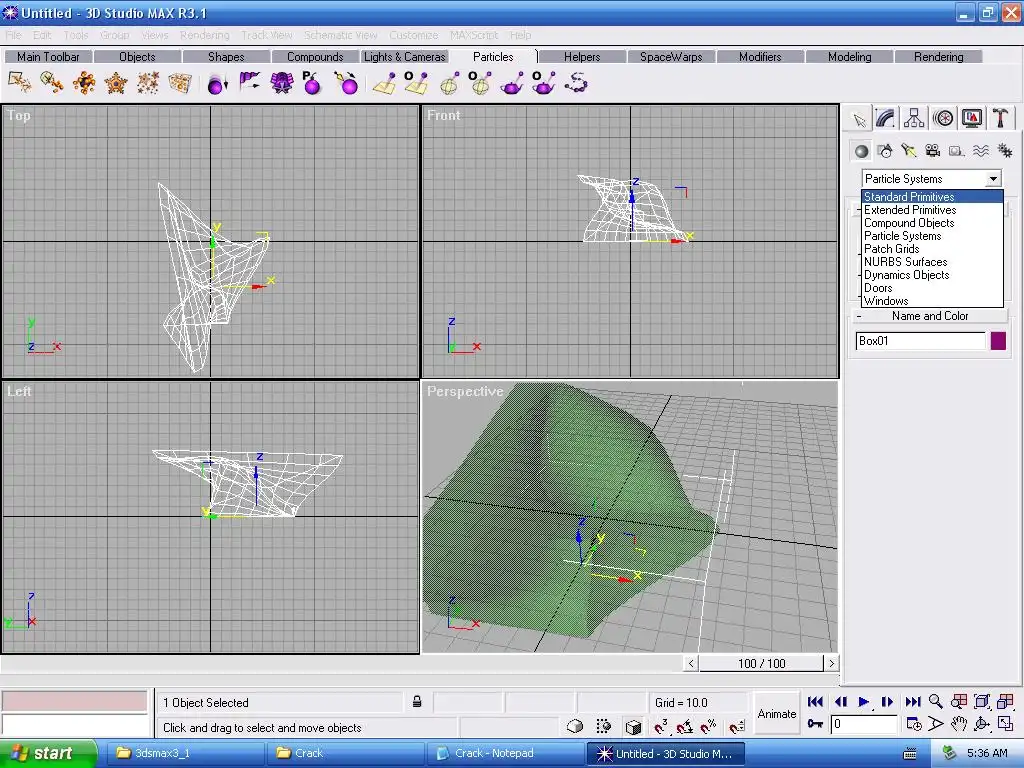Toggle degradation override box icon
This screenshot has width=1024, height=768.
pyautogui.click(x=575, y=726)
